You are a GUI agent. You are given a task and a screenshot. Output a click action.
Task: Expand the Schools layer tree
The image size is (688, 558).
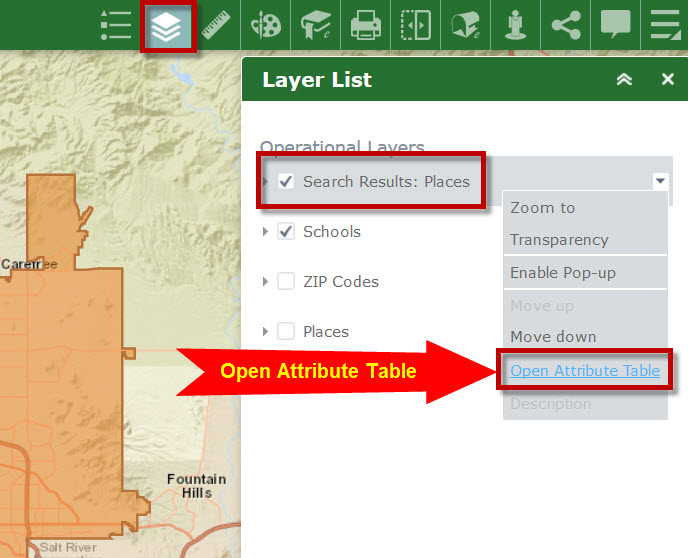click(265, 231)
